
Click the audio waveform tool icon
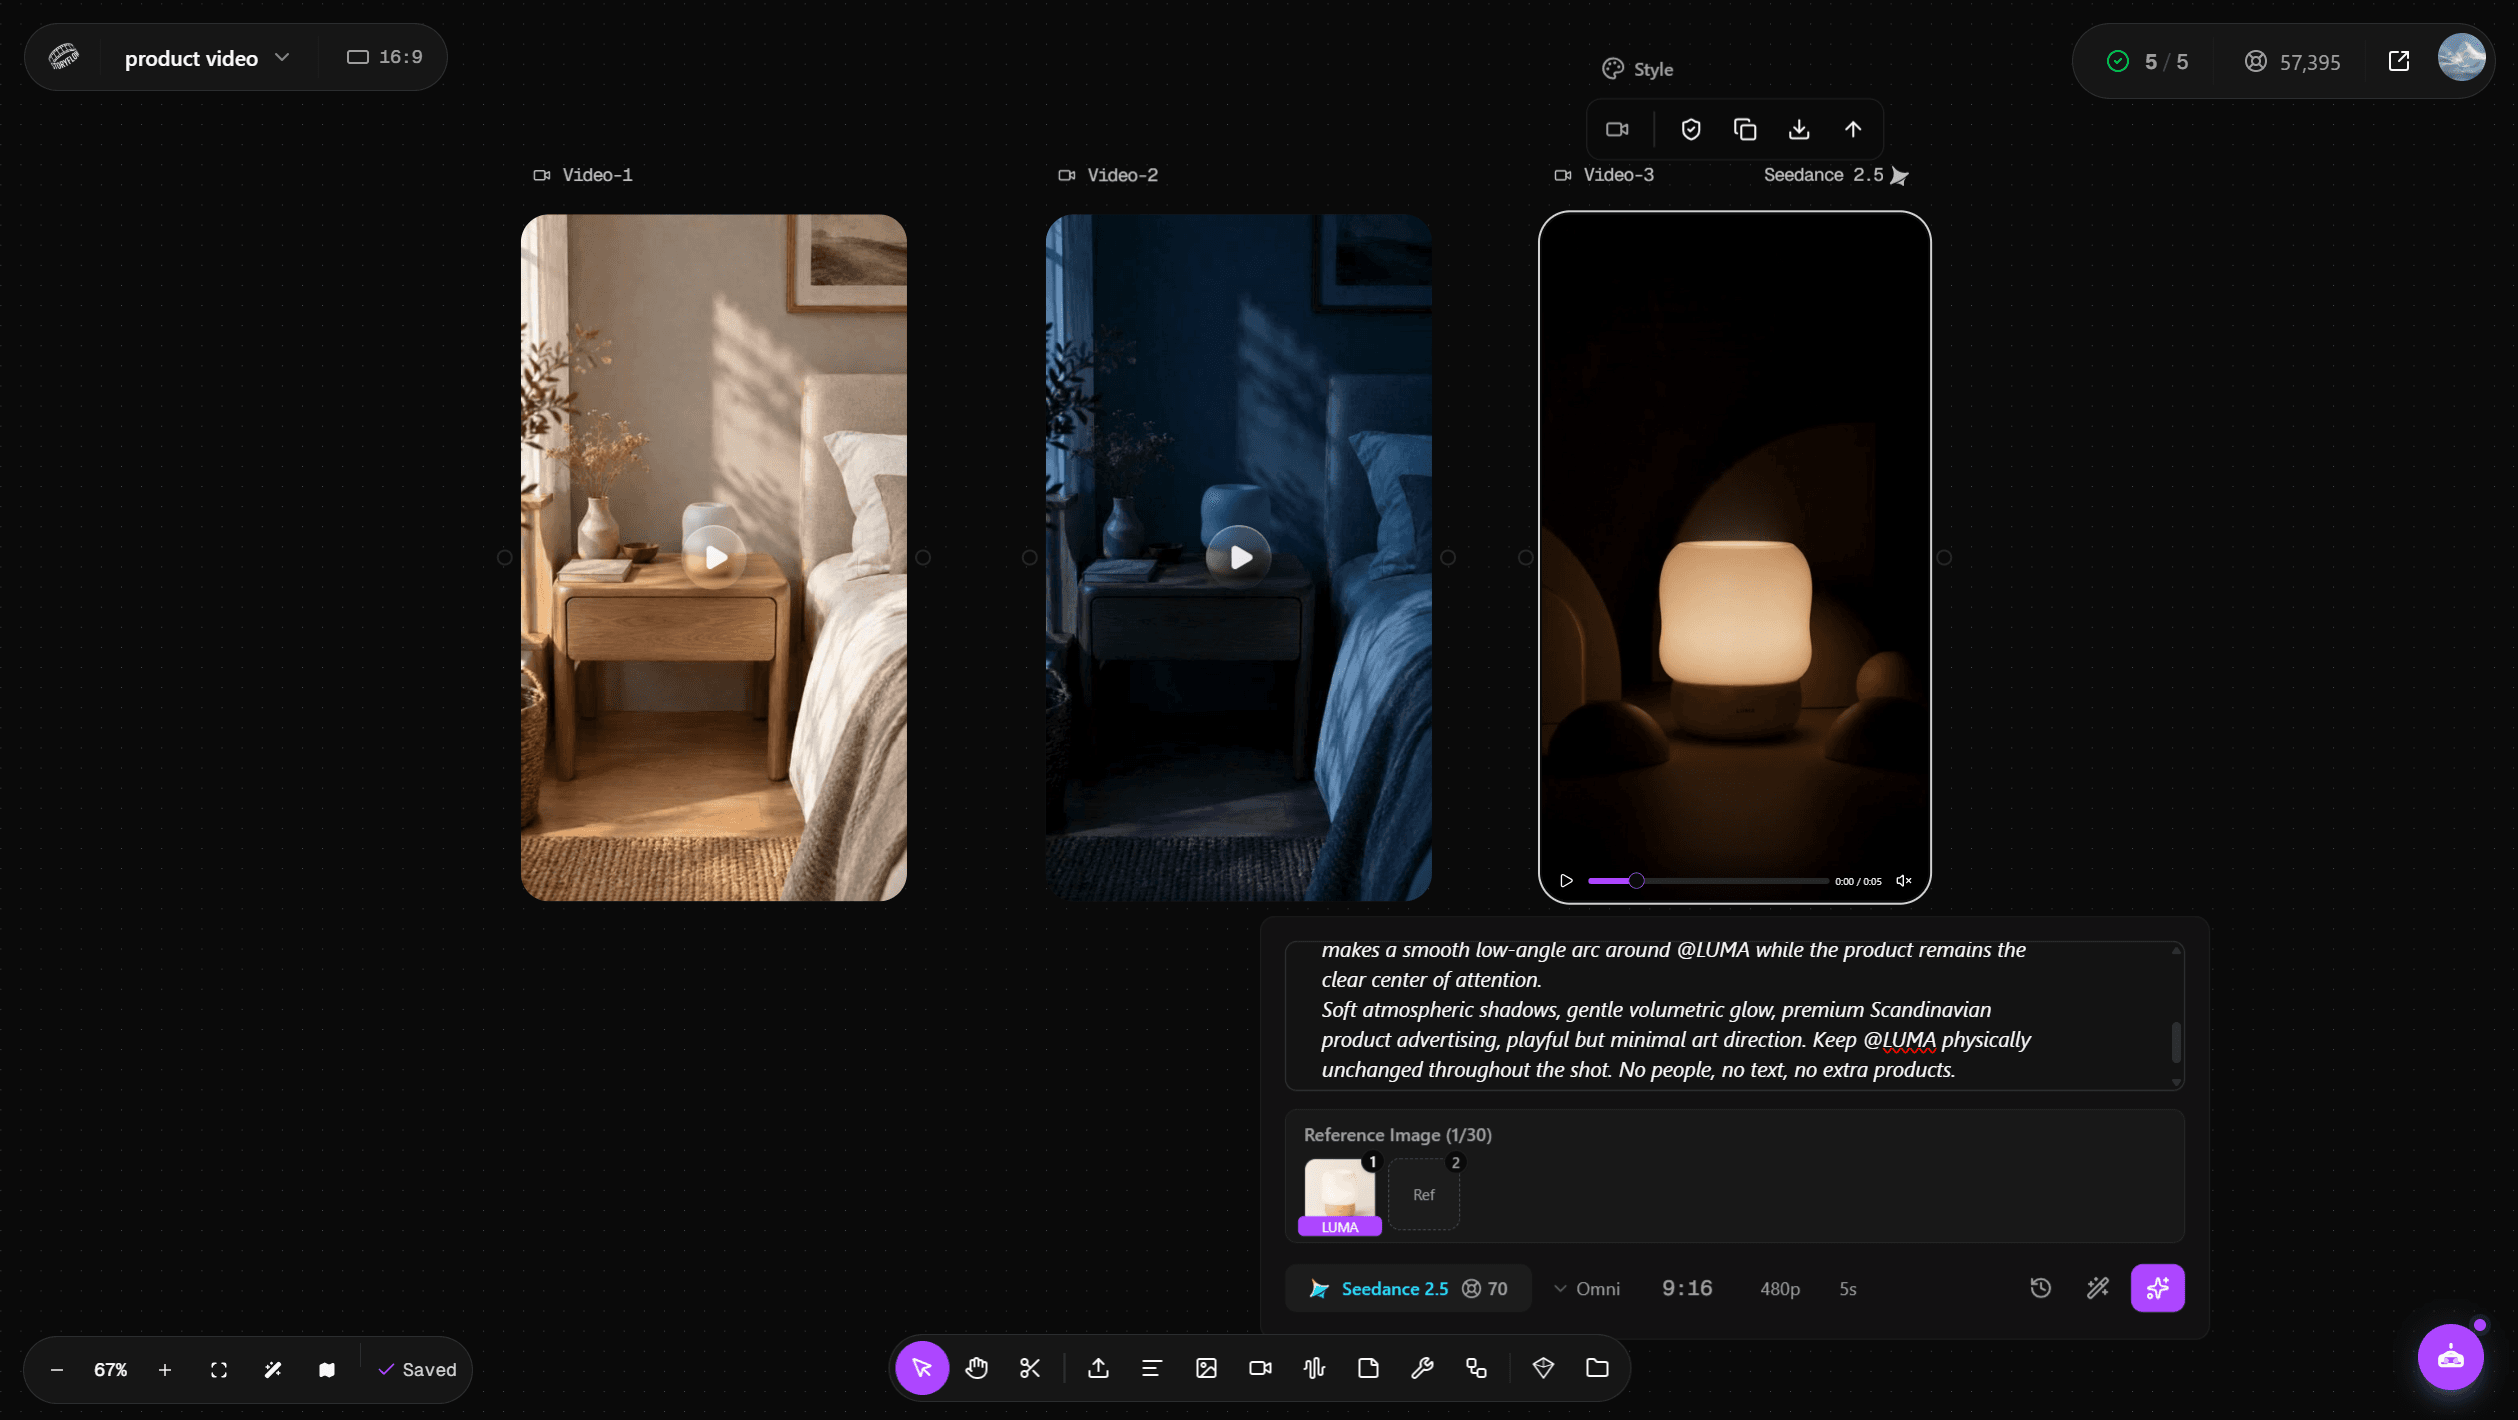tap(1314, 1368)
